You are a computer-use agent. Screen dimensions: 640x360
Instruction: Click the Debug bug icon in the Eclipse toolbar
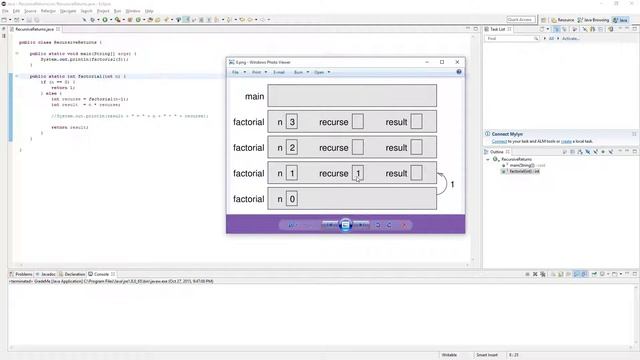[93, 20]
